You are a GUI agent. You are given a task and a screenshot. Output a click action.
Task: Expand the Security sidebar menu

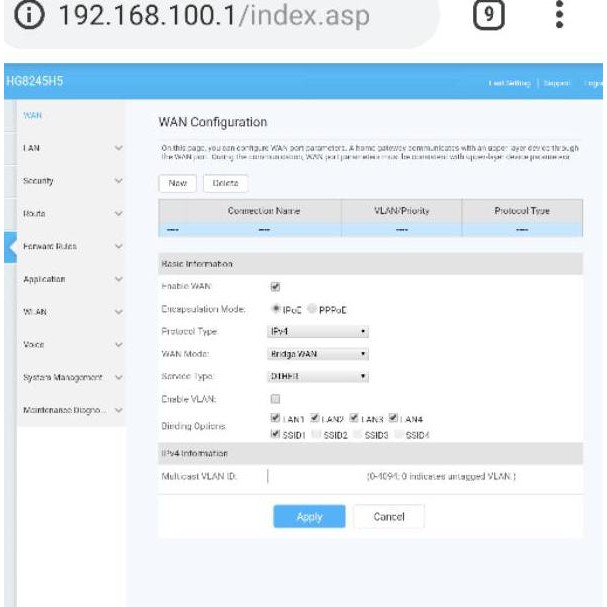70,181
